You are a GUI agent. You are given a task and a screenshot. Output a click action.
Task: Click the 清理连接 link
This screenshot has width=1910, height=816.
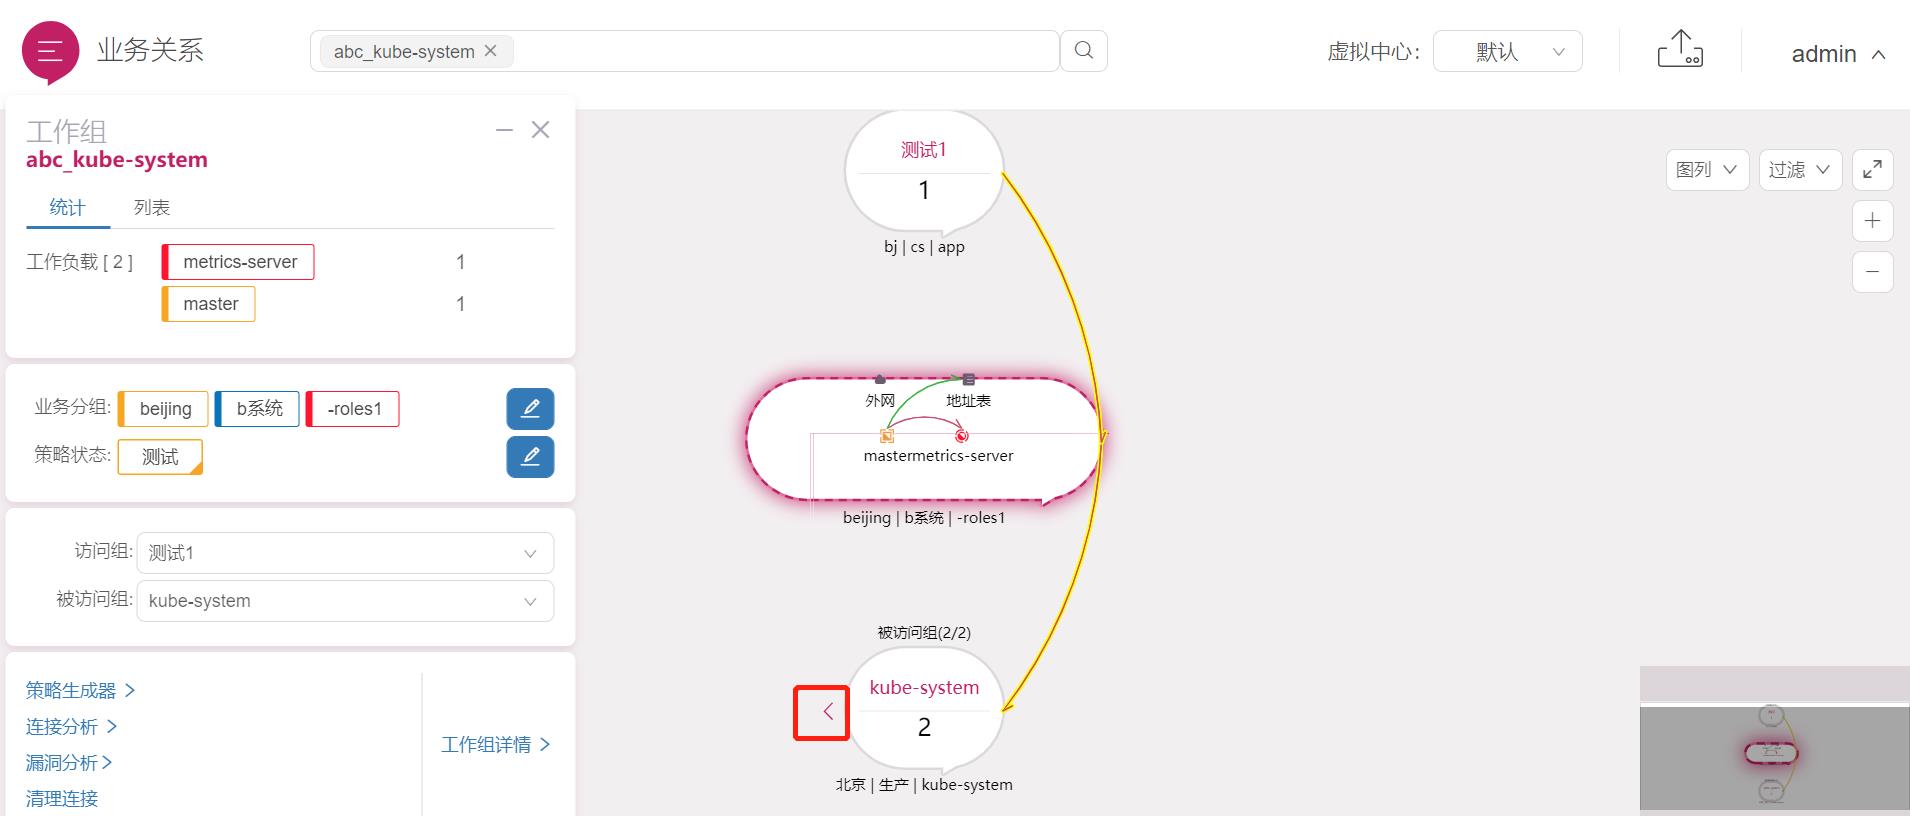(x=62, y=799)
